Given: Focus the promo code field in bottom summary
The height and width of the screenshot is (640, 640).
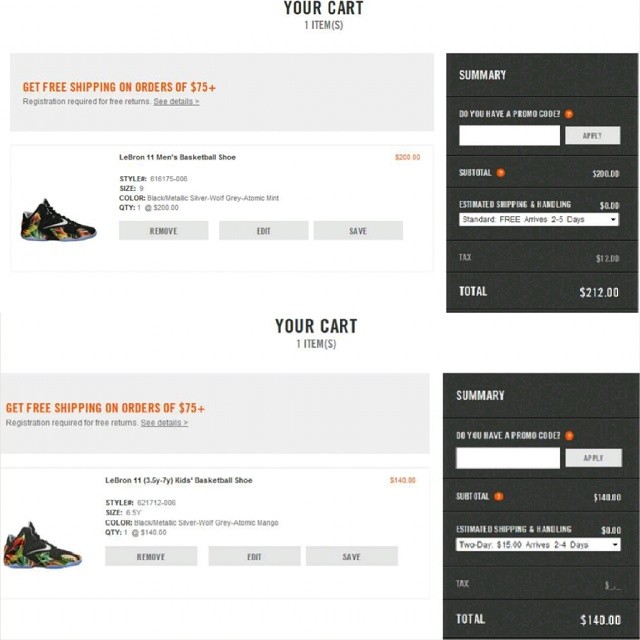Looking at the screenshot, I should click(x=508, y=458).
